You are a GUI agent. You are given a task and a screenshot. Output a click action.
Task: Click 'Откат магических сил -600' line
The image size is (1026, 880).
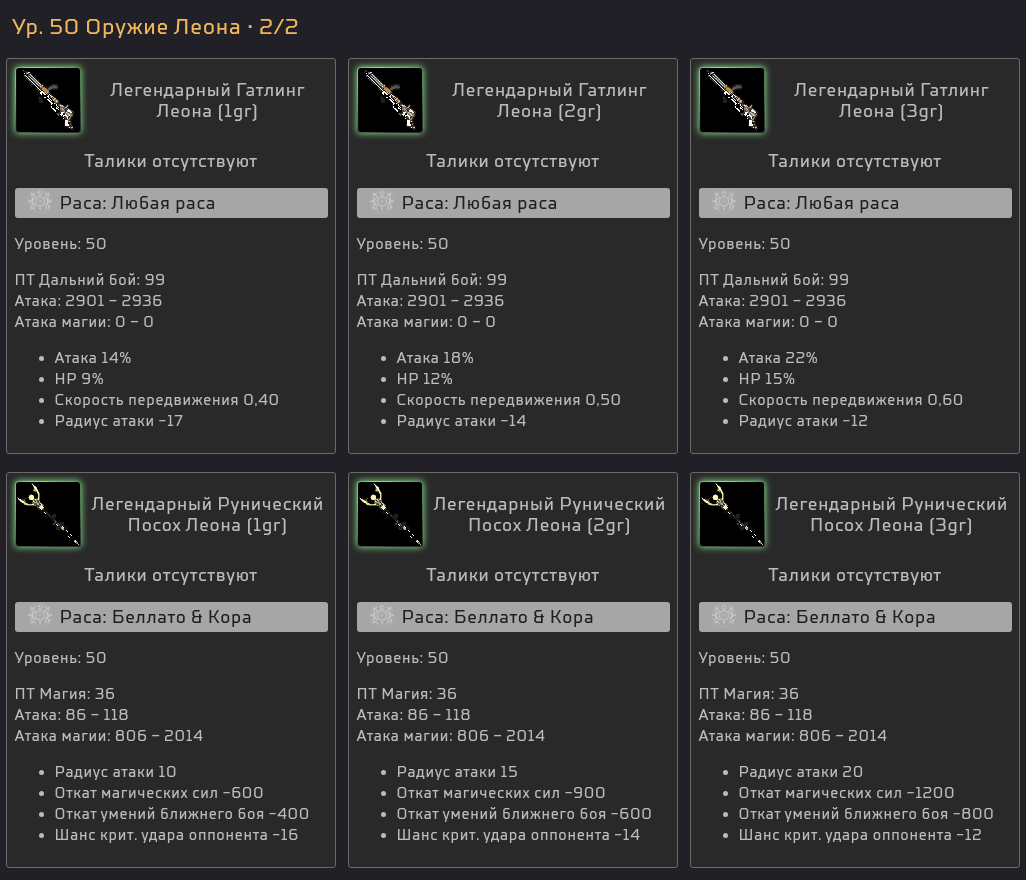pos(159,793)
